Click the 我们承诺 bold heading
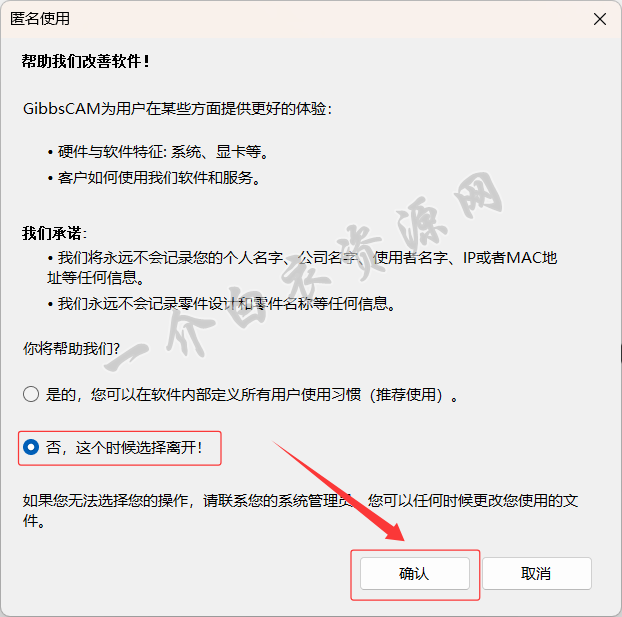This screenshot has height=617, width=622. [x=54, y=233]
